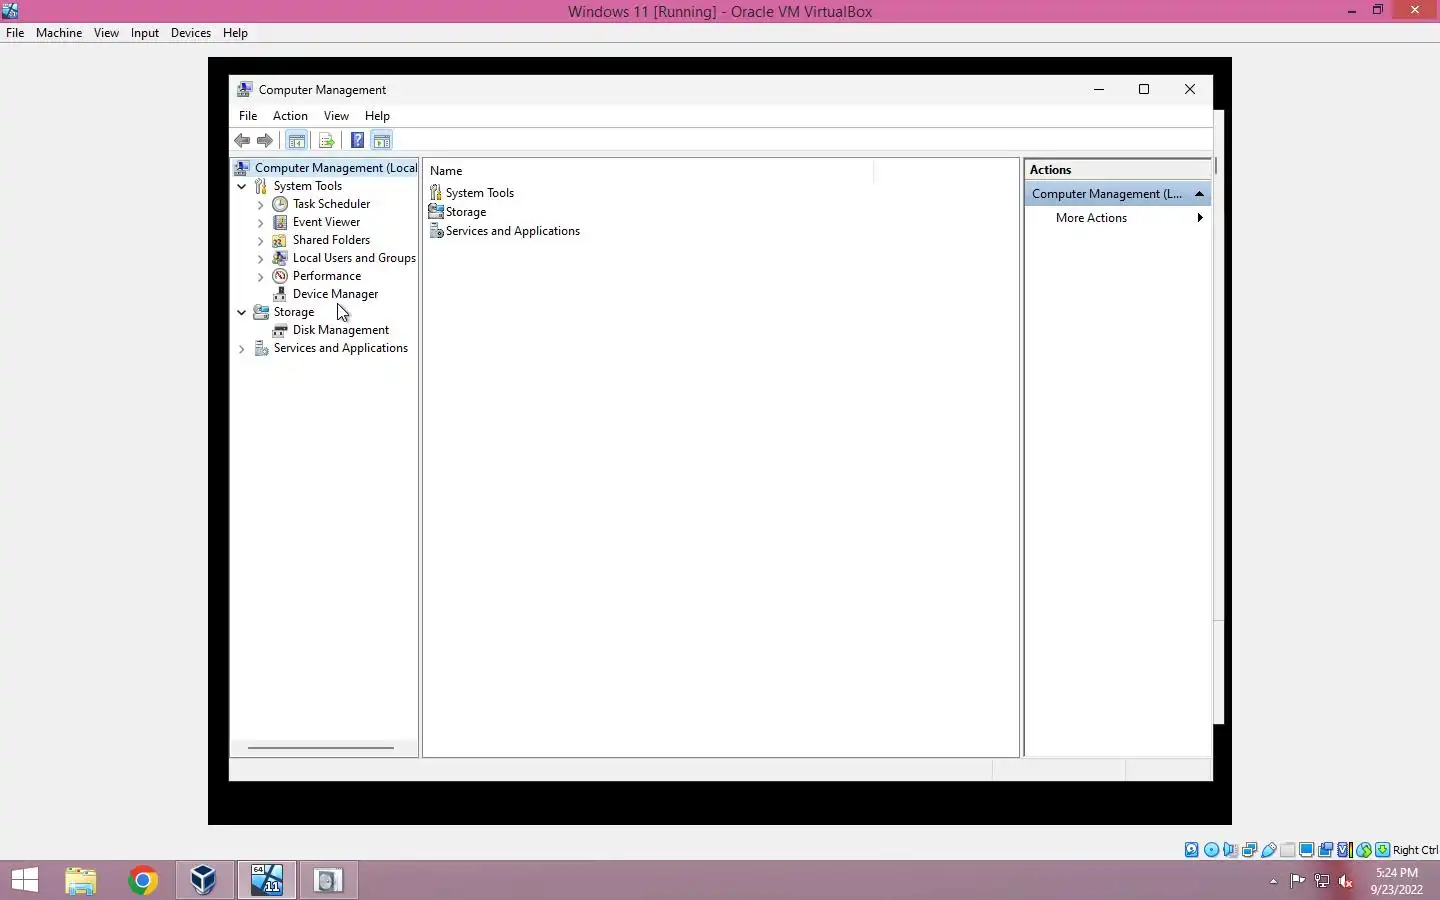Click VirtualBox hard disk status icon
The height and width of the screenshot is (900, 1440).
tap(1192, 850)
